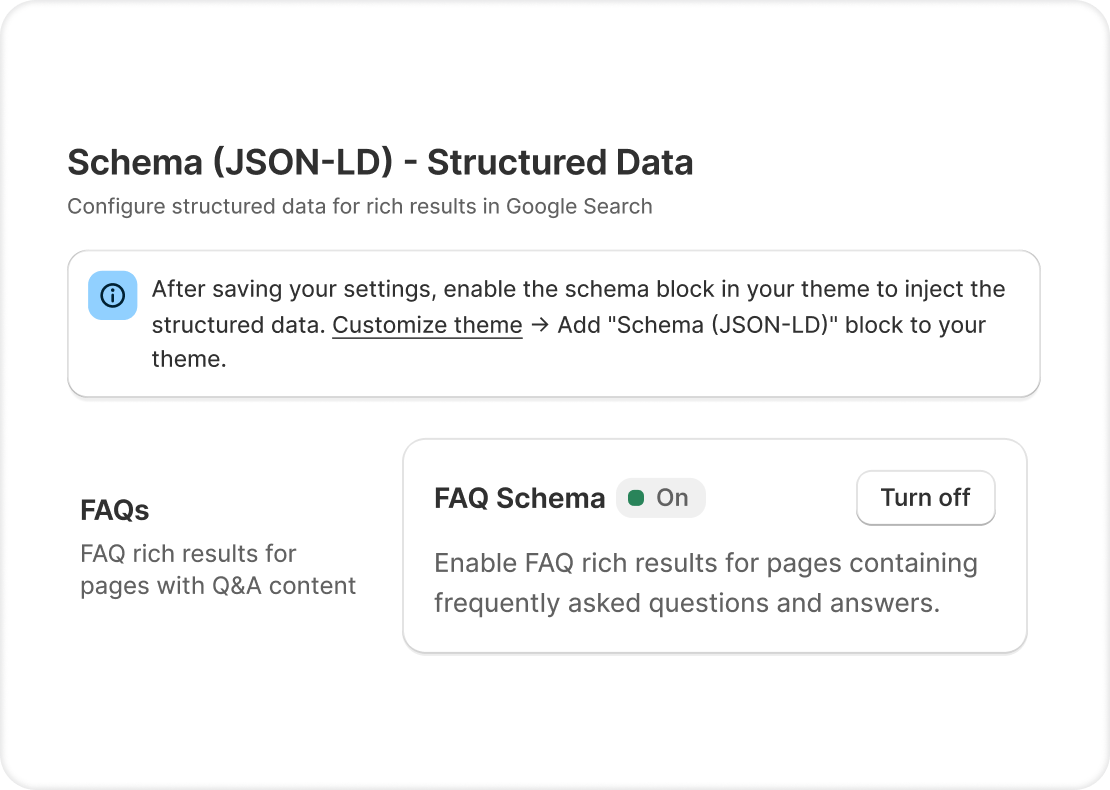Click the words "Google Search" in the subtitle
Image resolution: width=1110 pixels, height=790 pixels.
[579, 207]
